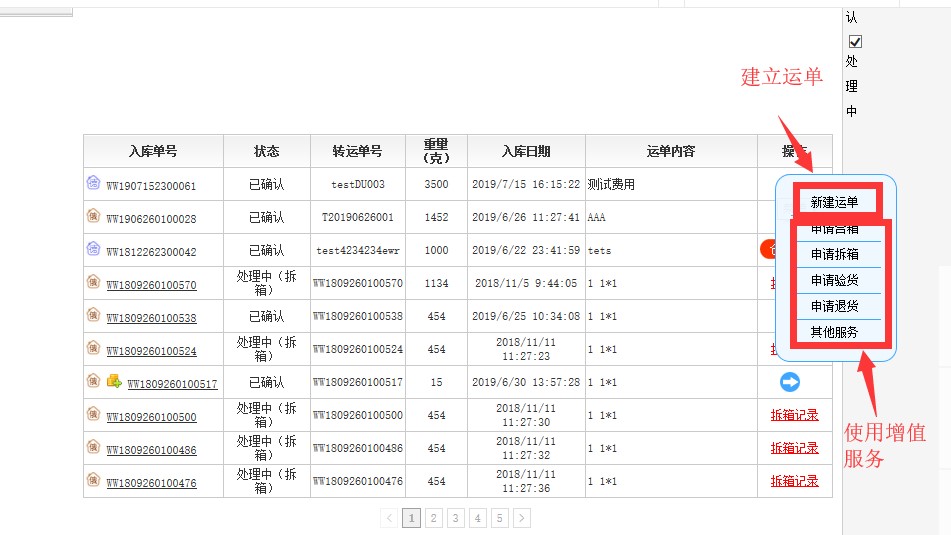Image resolution: width=951 pixels, height=535 pixels.
Task: Go to page 3 in pagination
Action: pos(455,518)
